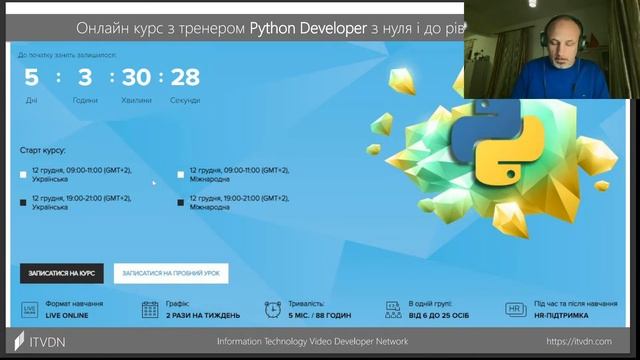This screenshot has height=360, width=640.
Task: Click the presenter webcam video thumbnail
Action: [x=552, y=49]
